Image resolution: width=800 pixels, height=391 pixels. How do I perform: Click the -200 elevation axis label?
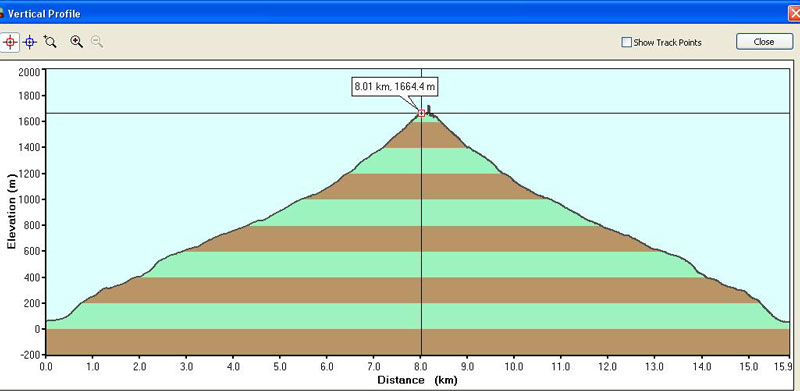click(29, 355)
